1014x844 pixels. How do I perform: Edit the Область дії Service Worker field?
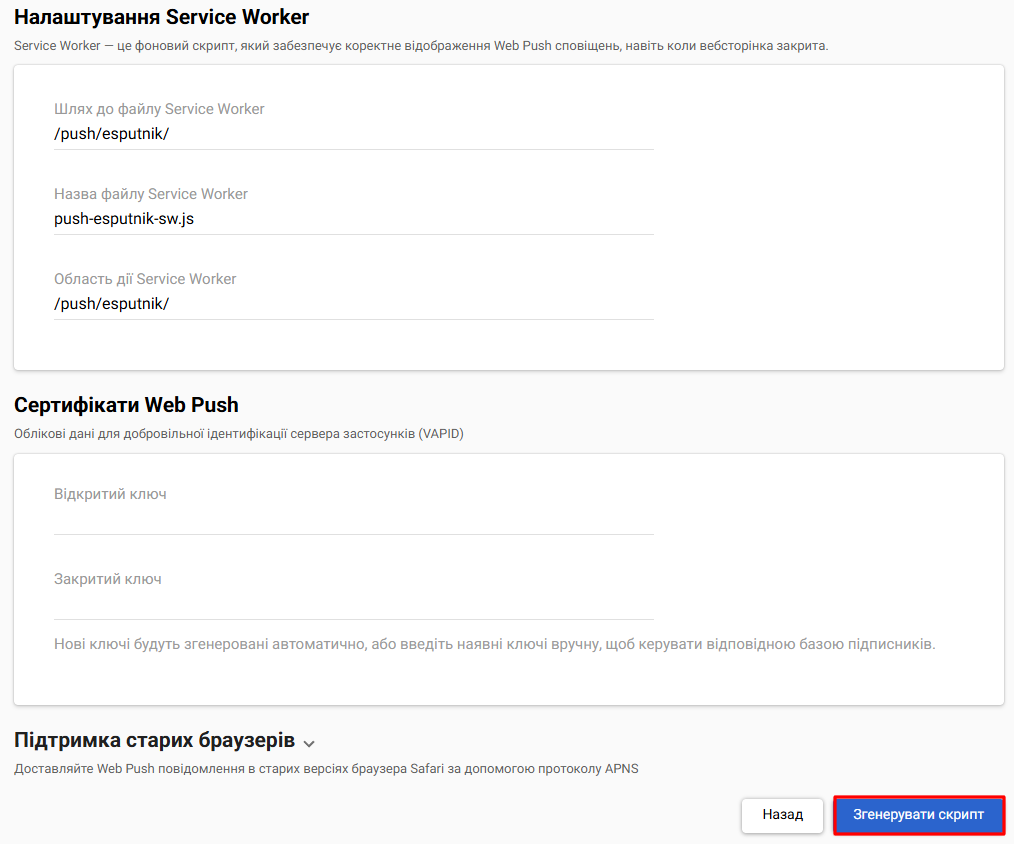click(x=354, y=303)
